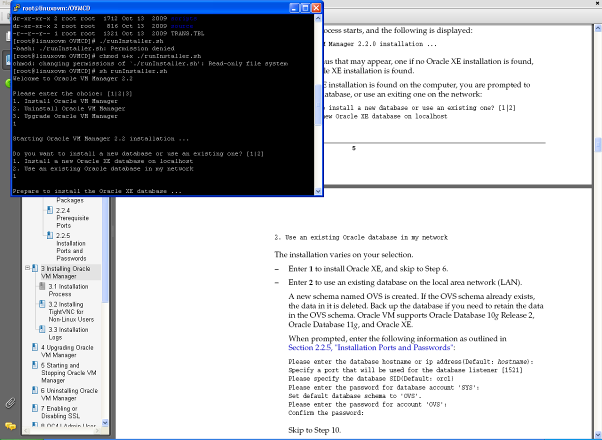Click PDF line 'Set default database schema to OVS'
602x440 pixels.
point(355,396)
